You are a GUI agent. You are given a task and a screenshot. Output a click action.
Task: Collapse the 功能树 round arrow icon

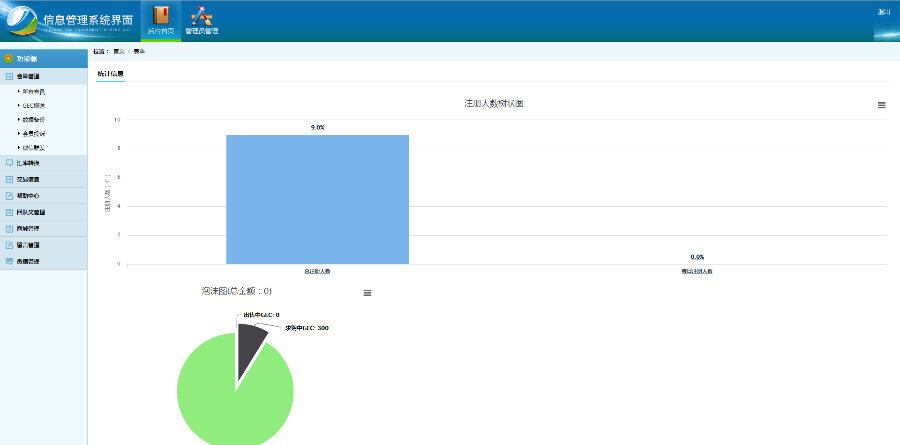8,59
